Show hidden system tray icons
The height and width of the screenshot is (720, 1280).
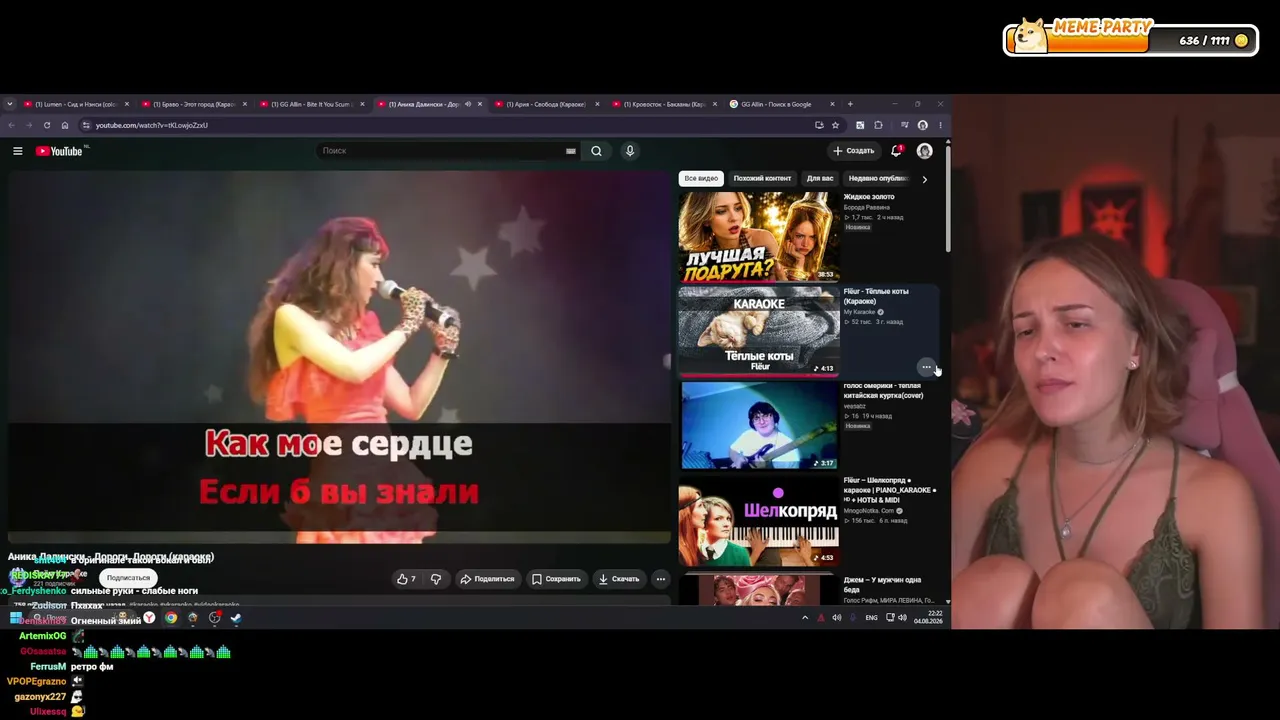pos(805,618)
